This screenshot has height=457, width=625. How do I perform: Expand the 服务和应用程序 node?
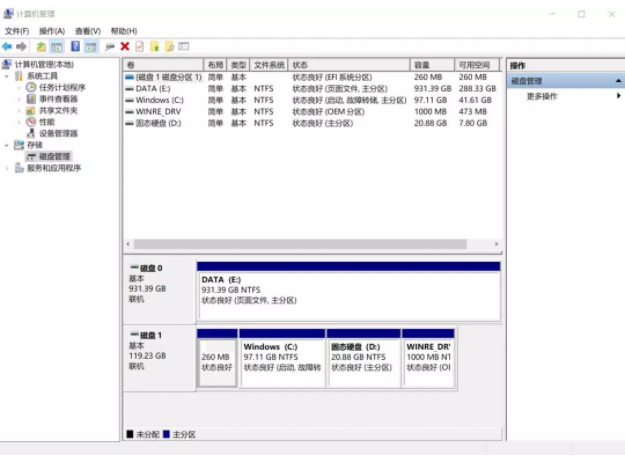[7, 168]
